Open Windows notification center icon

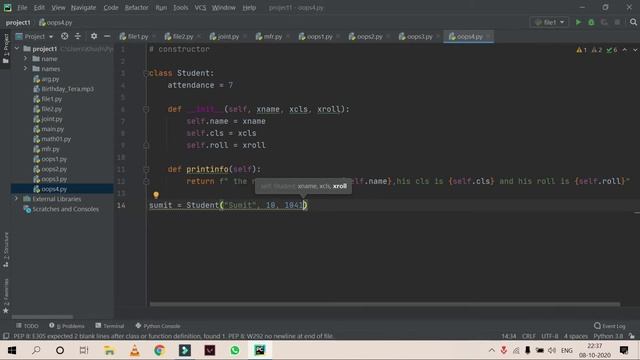(624, 350)
